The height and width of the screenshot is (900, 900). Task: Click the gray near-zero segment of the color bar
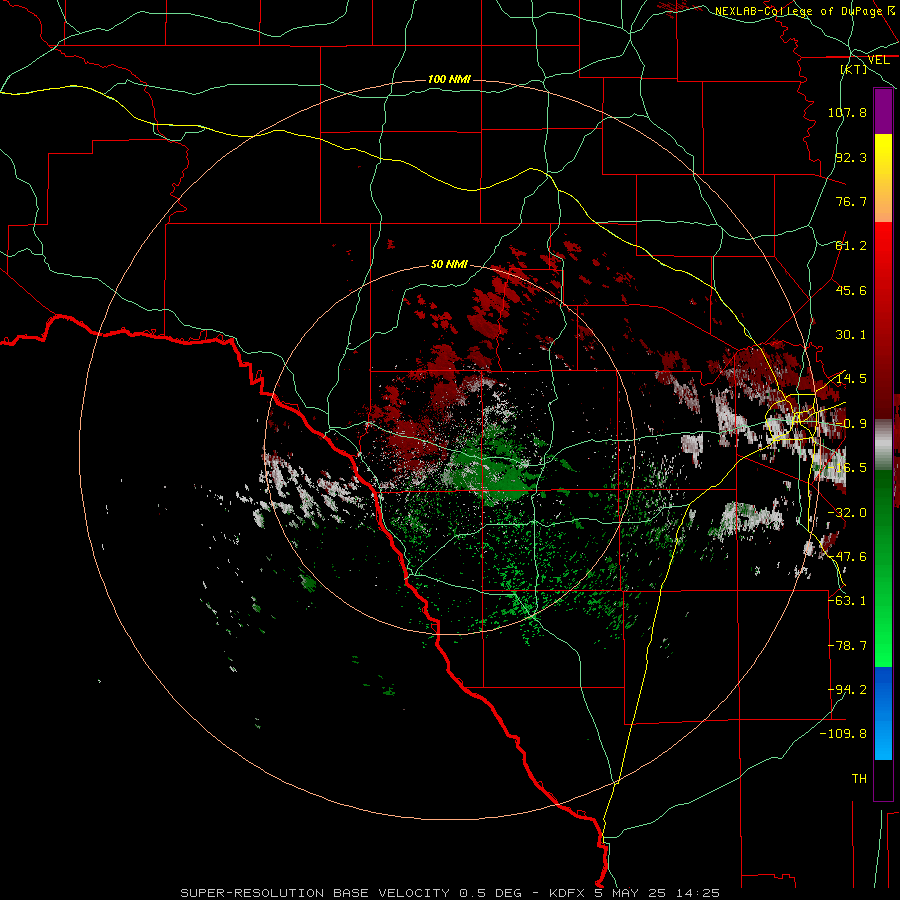click(883, 445)
